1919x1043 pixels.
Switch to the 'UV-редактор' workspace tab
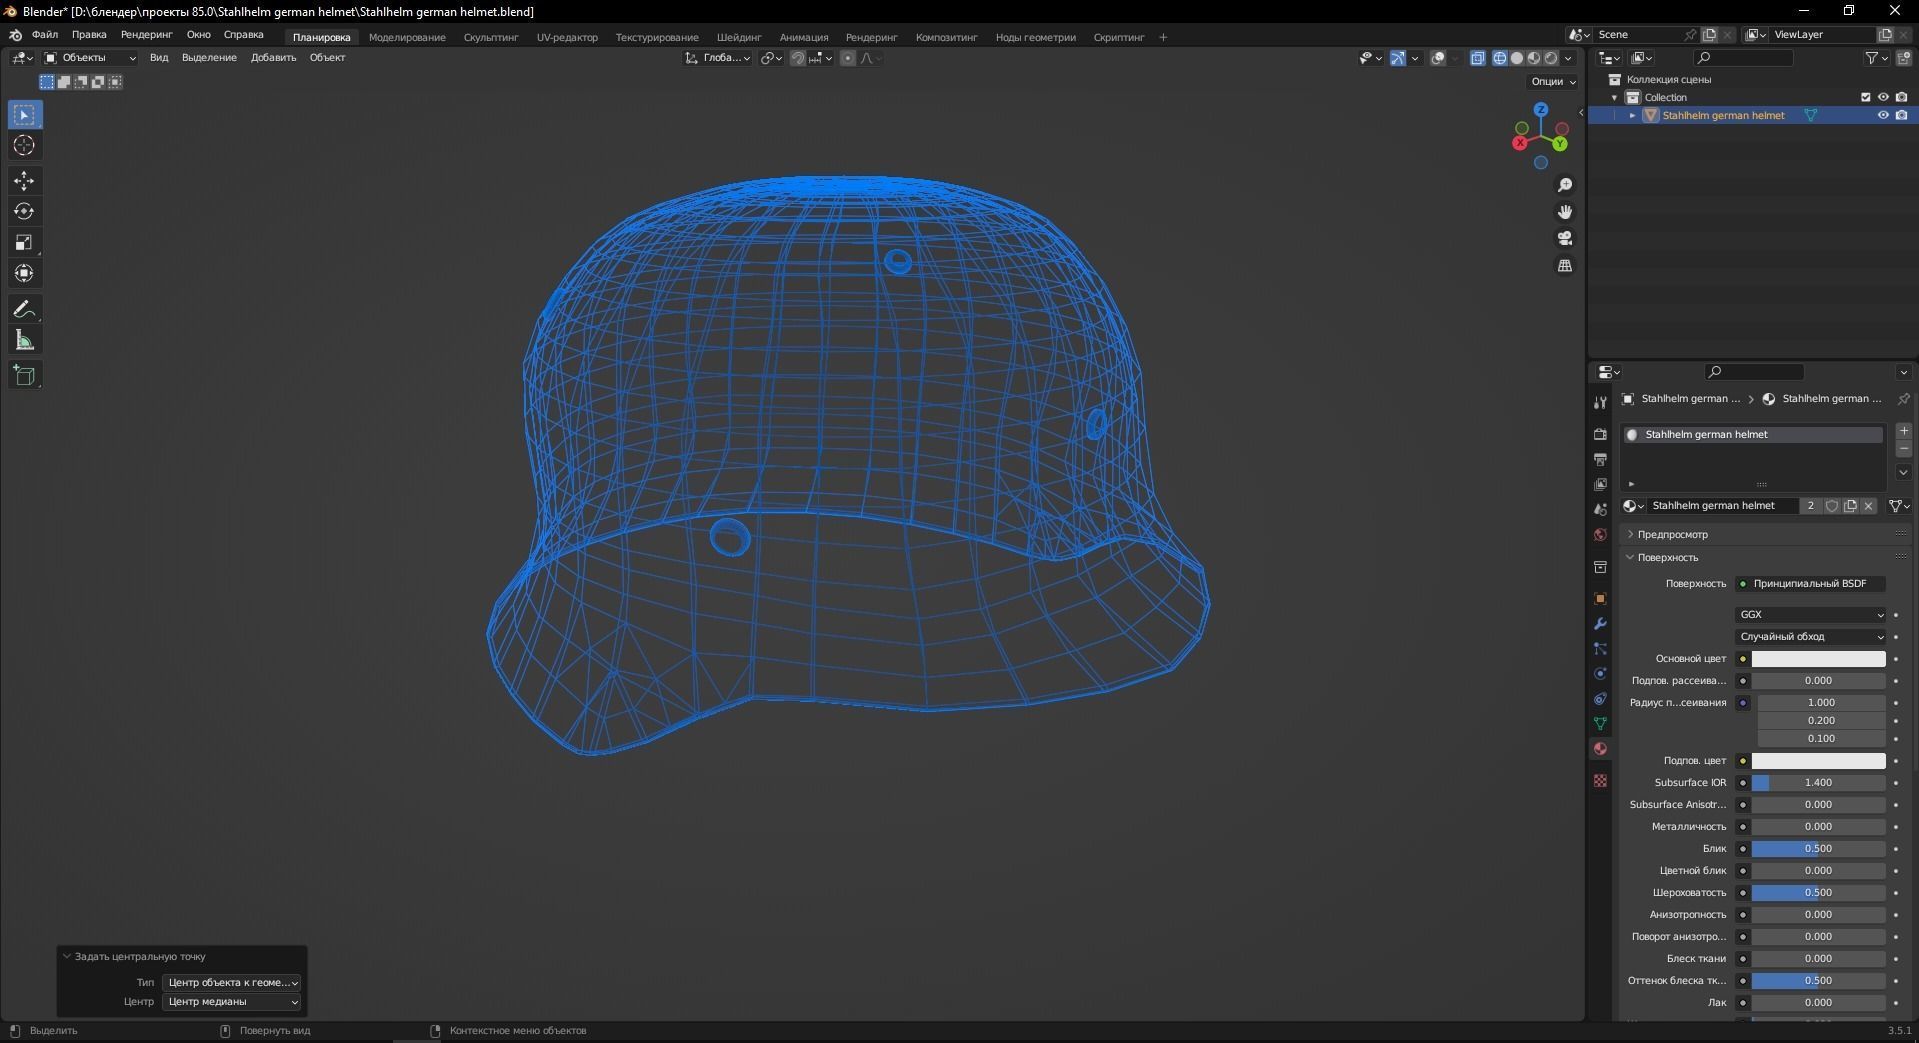(x=567, y=37)
